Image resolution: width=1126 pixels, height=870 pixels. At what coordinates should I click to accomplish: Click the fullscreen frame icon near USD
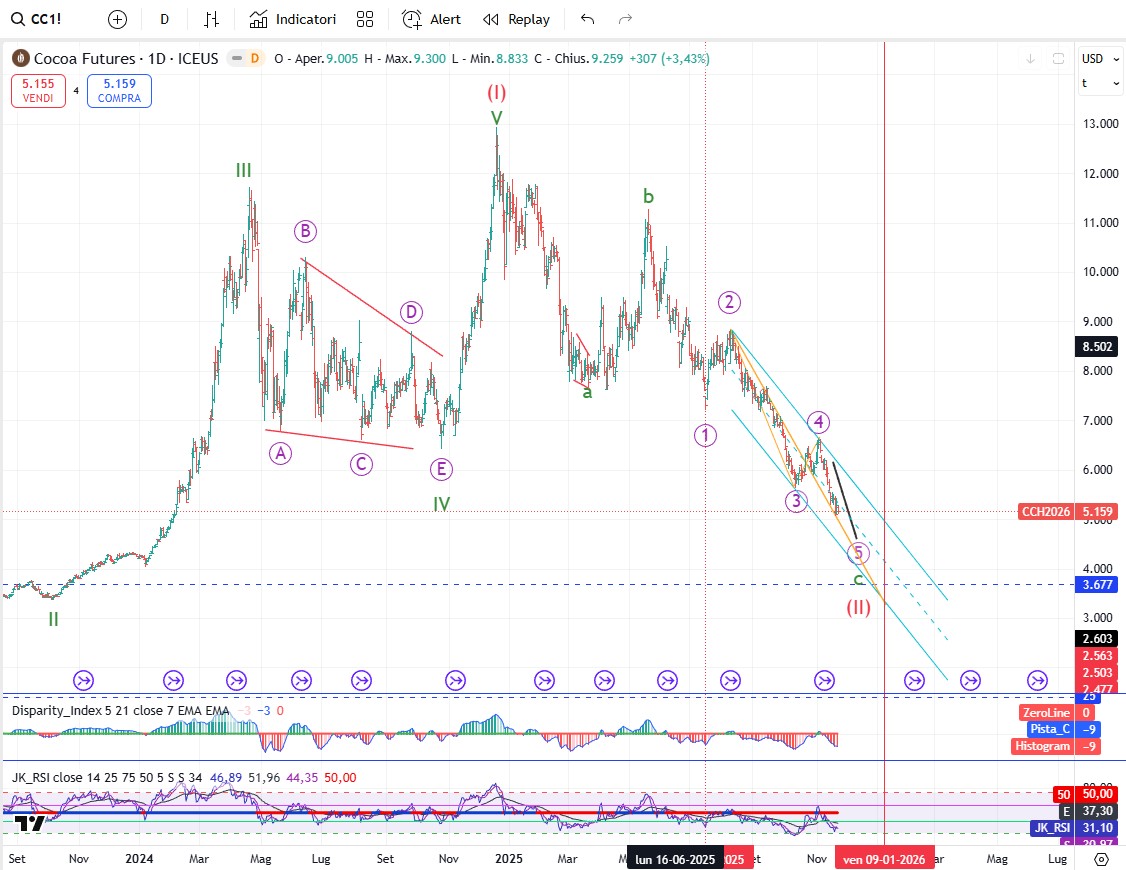point(1058,59)
